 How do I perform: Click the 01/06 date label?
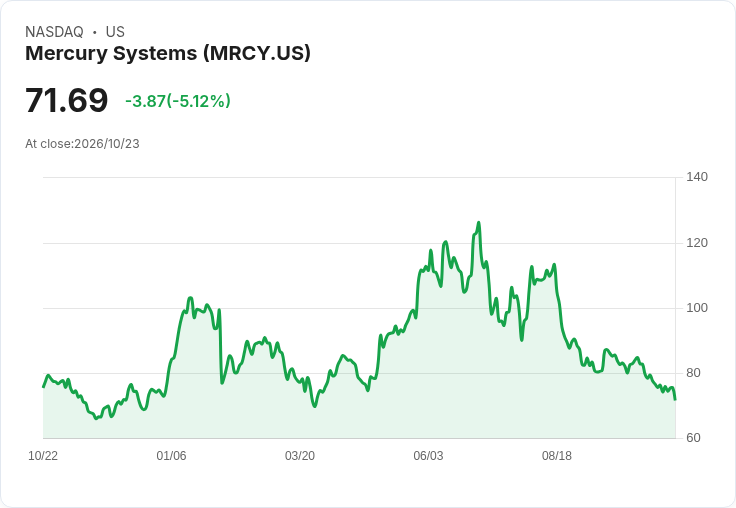[171, 456]
